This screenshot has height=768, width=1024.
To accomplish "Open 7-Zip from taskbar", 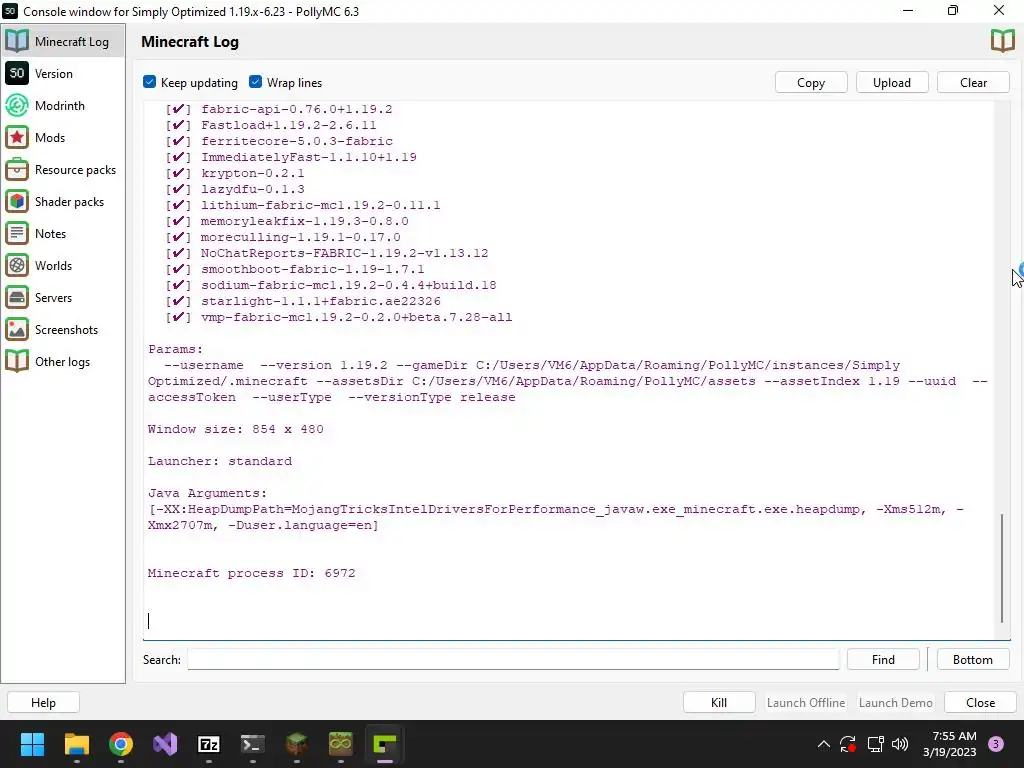I will 209,744.
